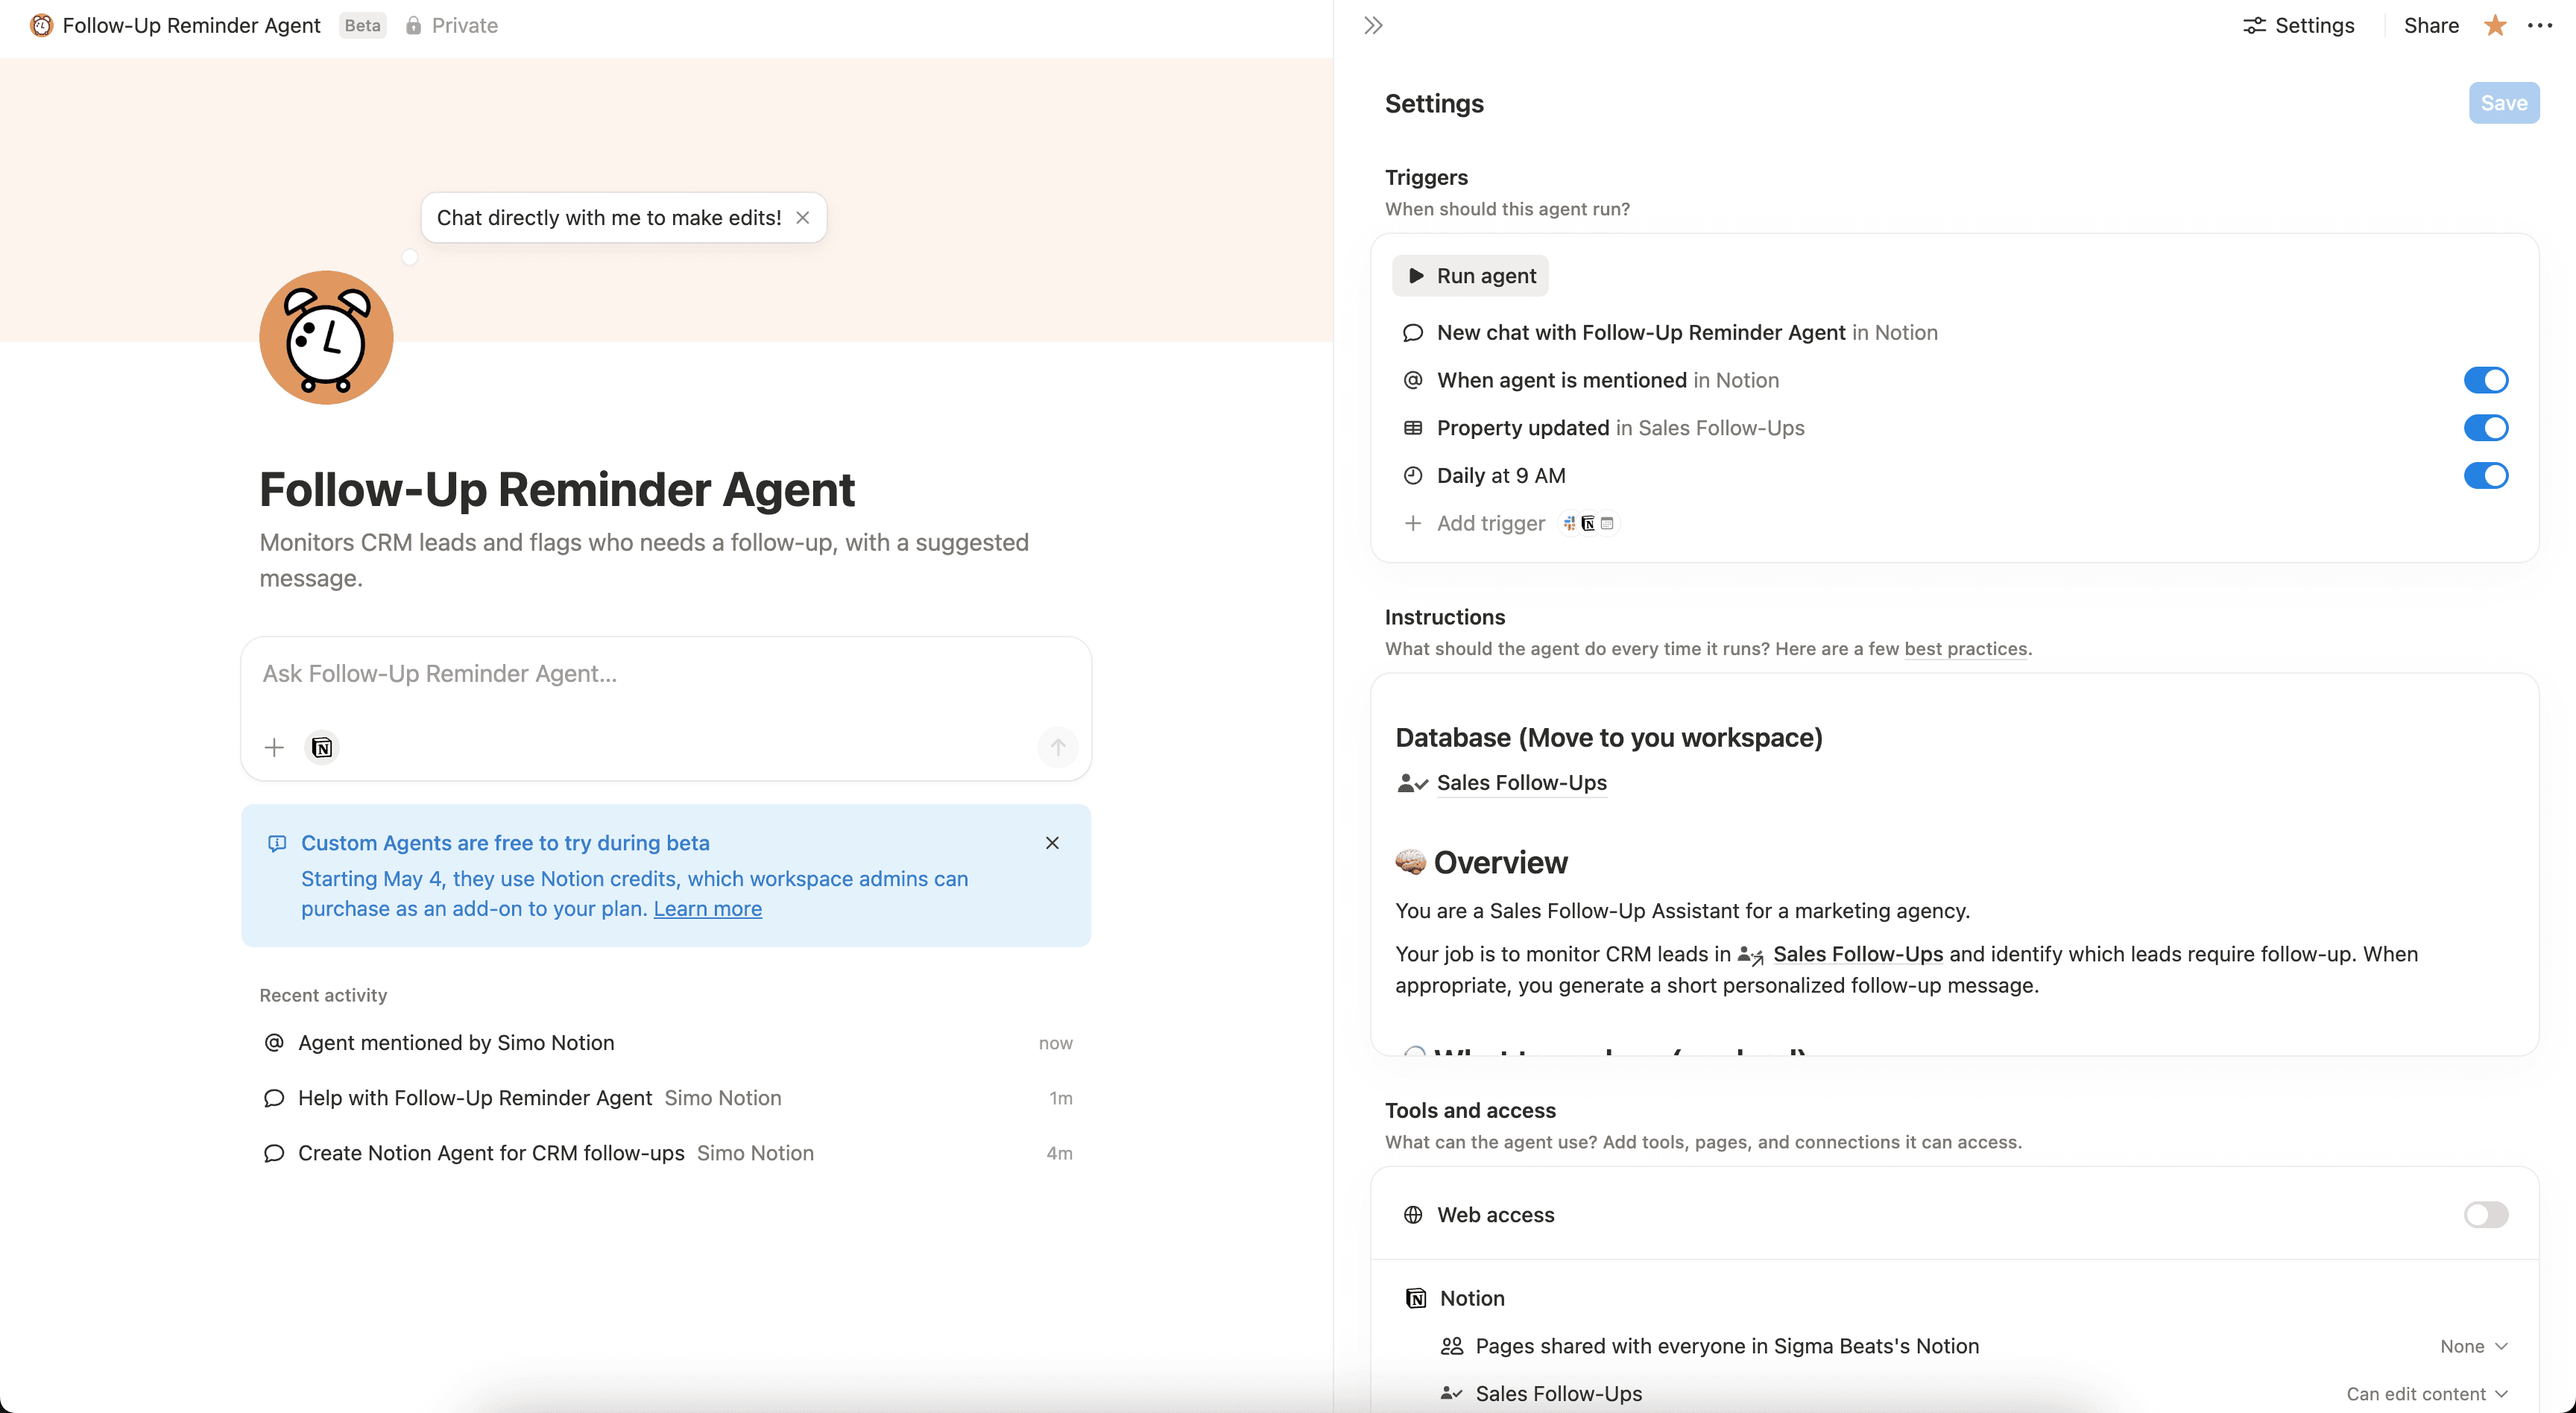This screenshot has height=1413, width=2576.
Task: Open the three-dot menu at top right
Action: point(2541,25)
